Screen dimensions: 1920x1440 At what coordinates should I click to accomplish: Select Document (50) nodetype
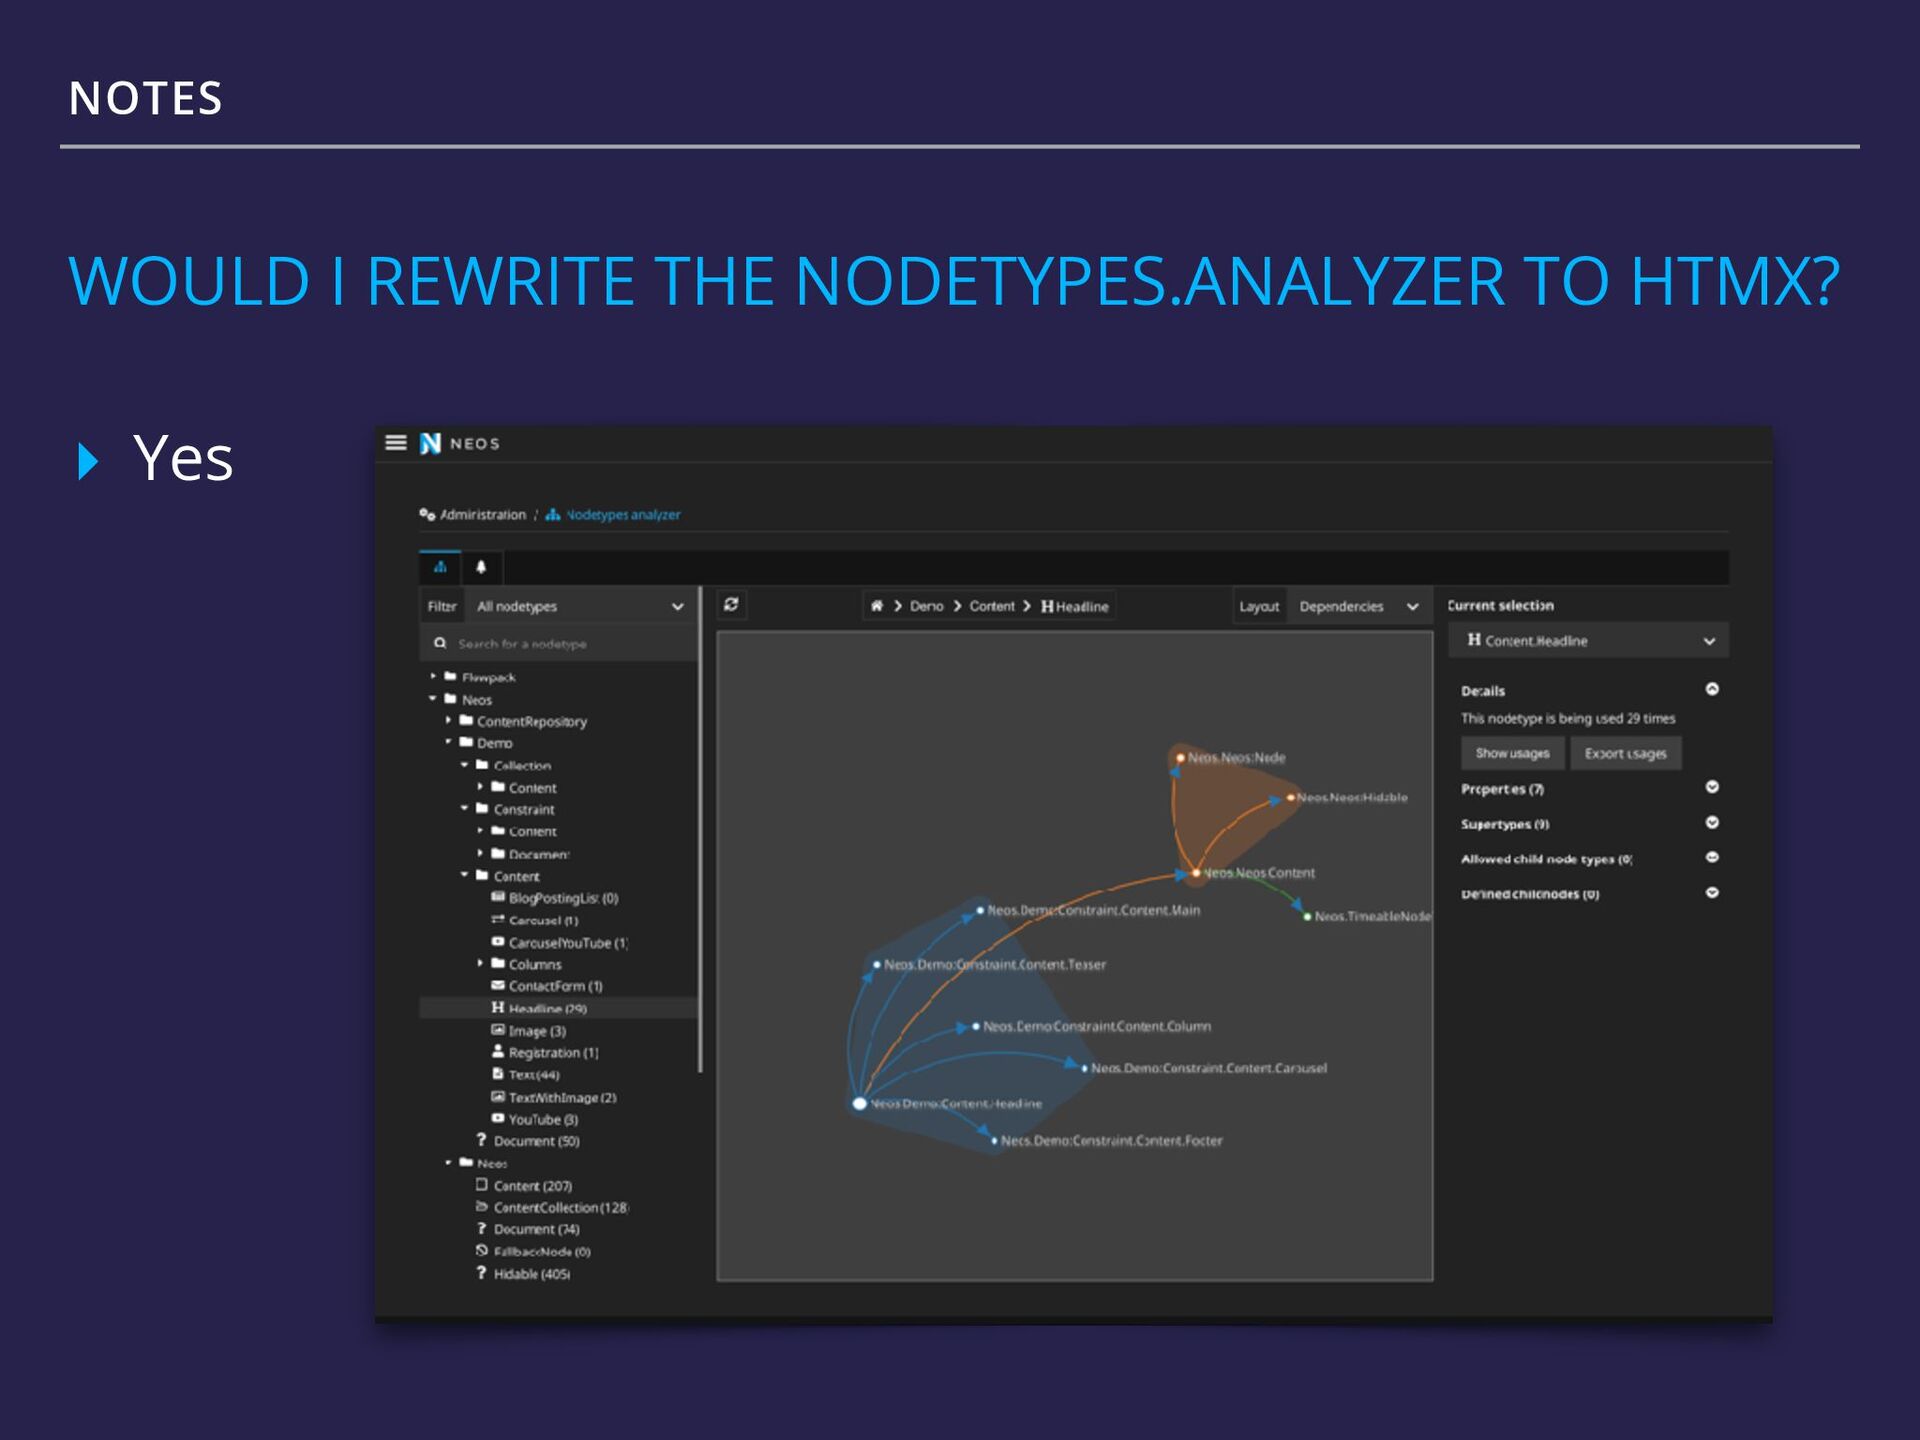pos(529,1141)
